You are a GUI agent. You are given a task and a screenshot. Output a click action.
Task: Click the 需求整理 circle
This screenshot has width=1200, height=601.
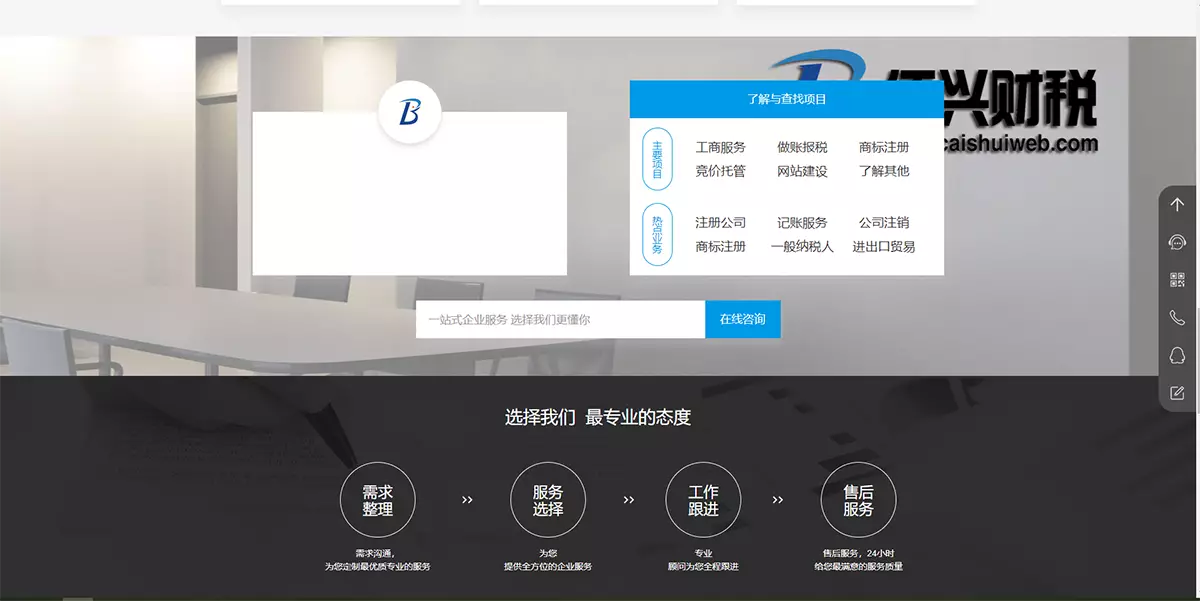378,500
